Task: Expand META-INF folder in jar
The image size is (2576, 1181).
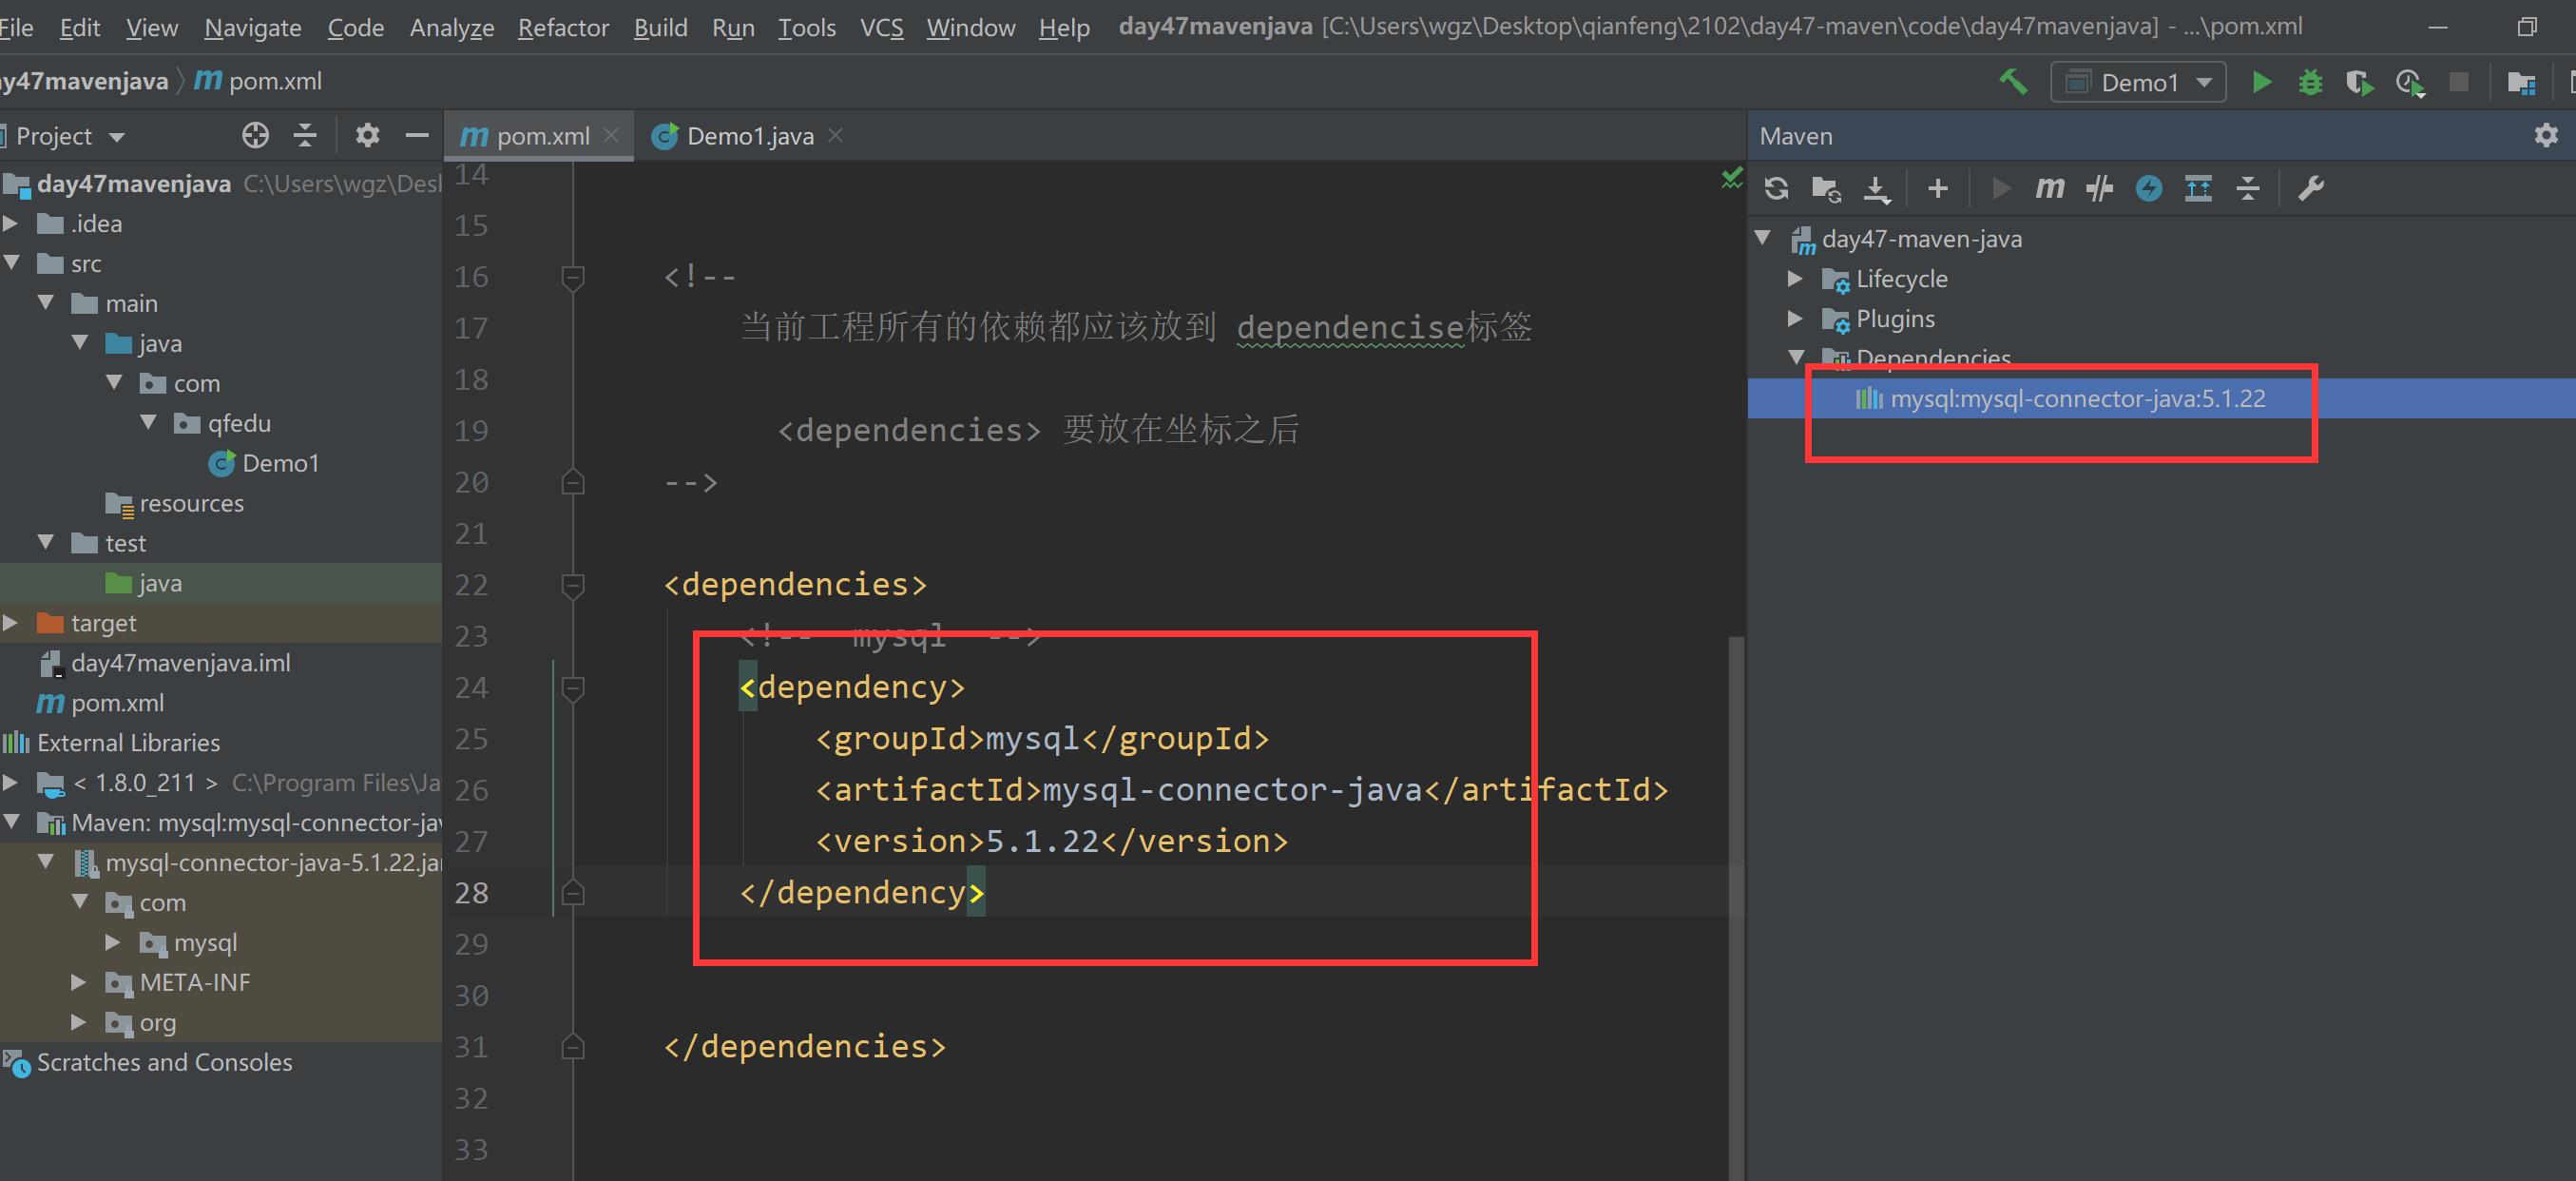Action: coord(79,982)
